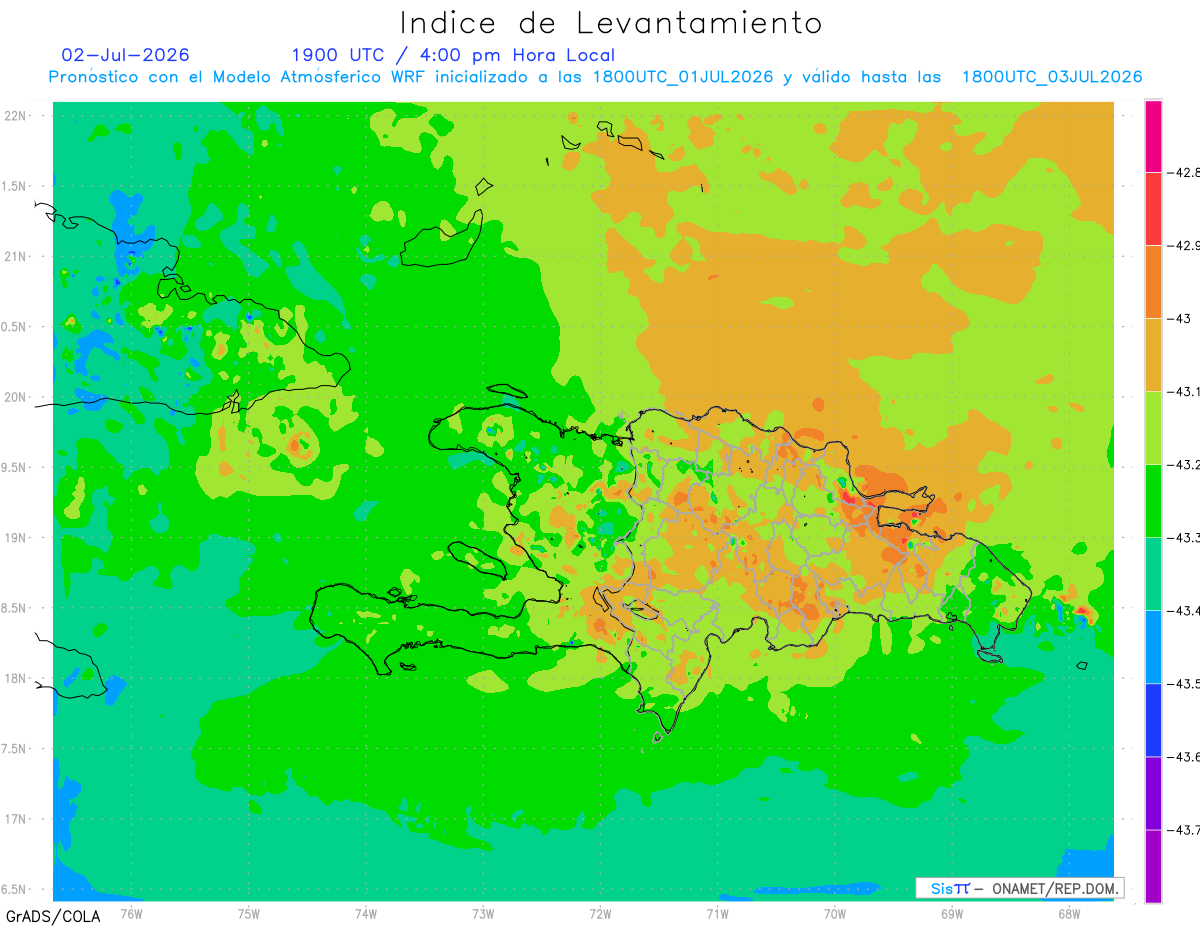Select the bright green swatch between -43.2 and -43.3

(1153, 500)
